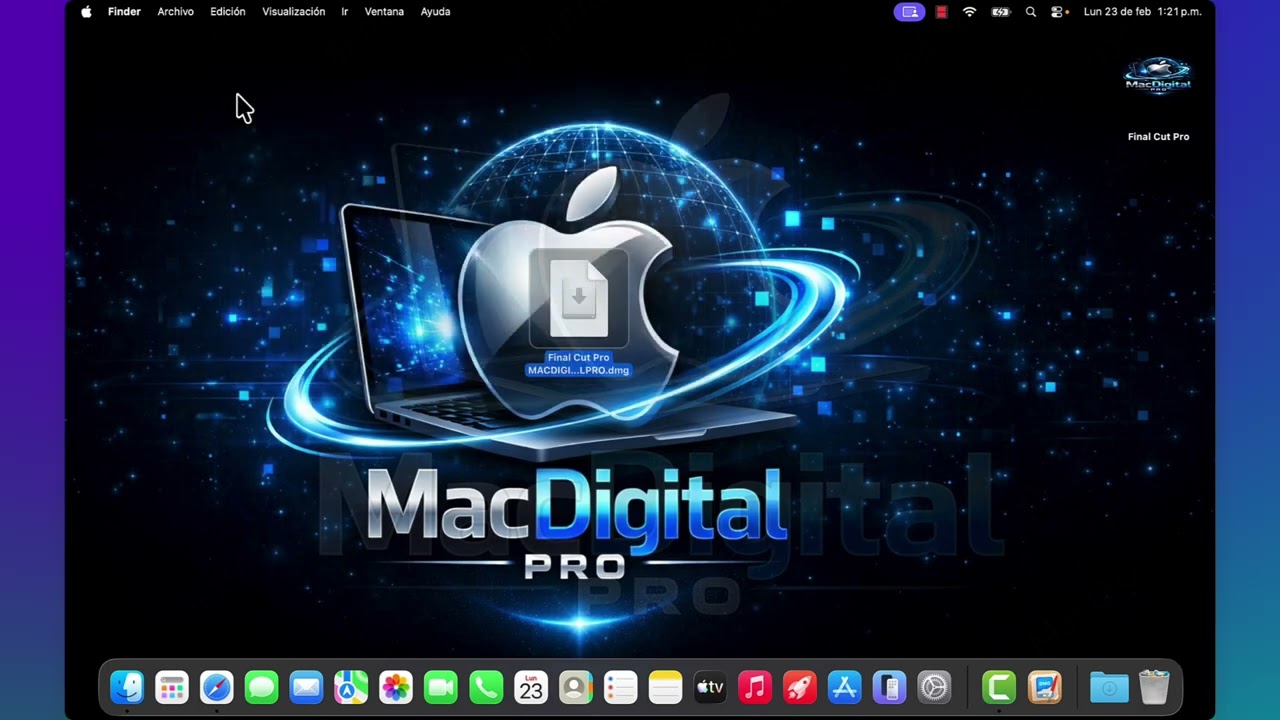Image resolution: width=1280 pixels, height=720 pixels.
Task: Open the yellow Notes app
Action: (665, 687)
